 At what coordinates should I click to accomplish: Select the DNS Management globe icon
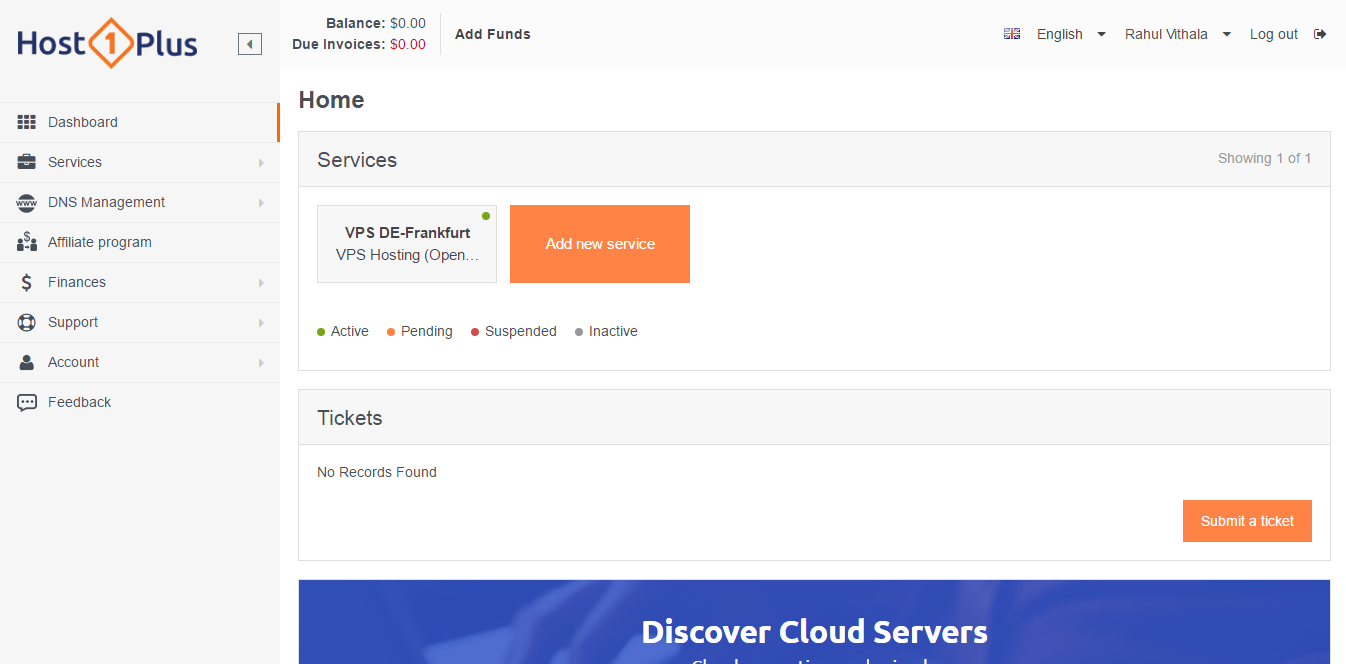tap(26, 202)
